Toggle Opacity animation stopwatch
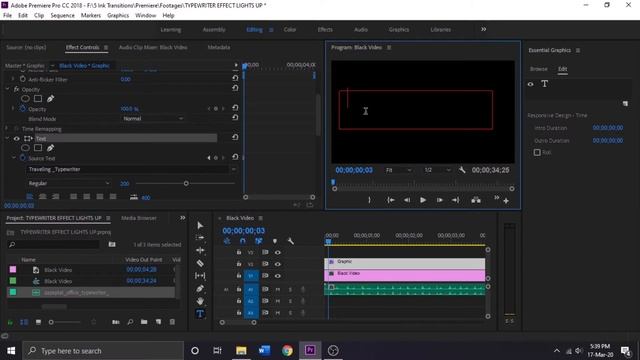The image size is (640, 360). 23,109
